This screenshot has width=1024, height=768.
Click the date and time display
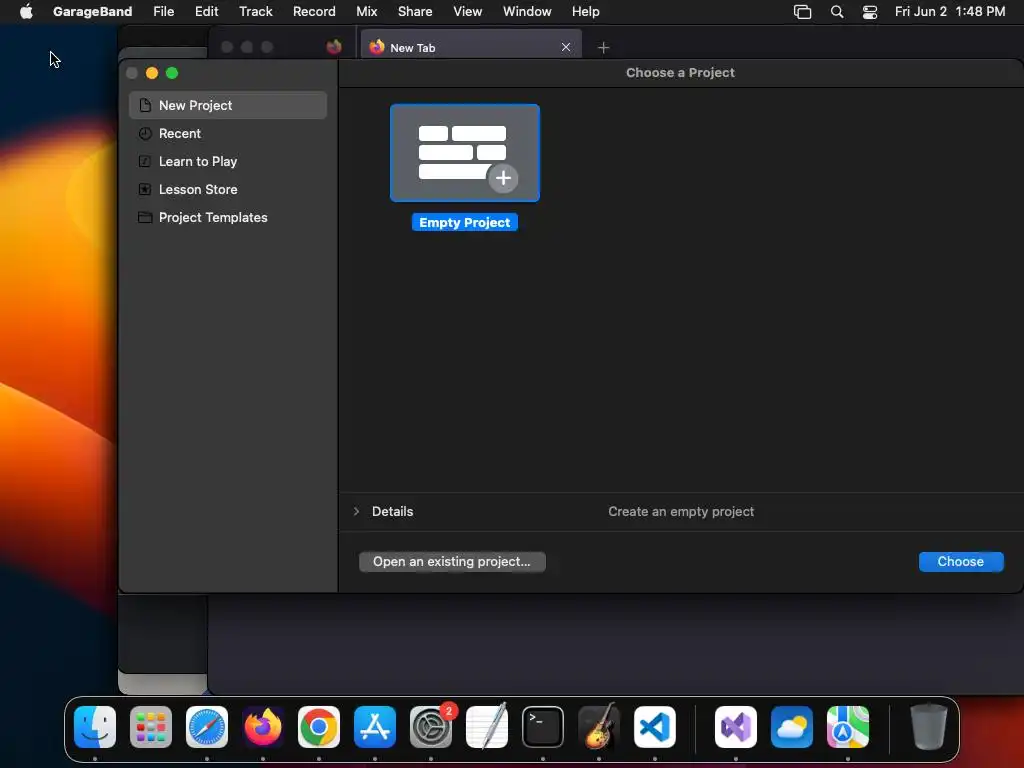point(950,11)
